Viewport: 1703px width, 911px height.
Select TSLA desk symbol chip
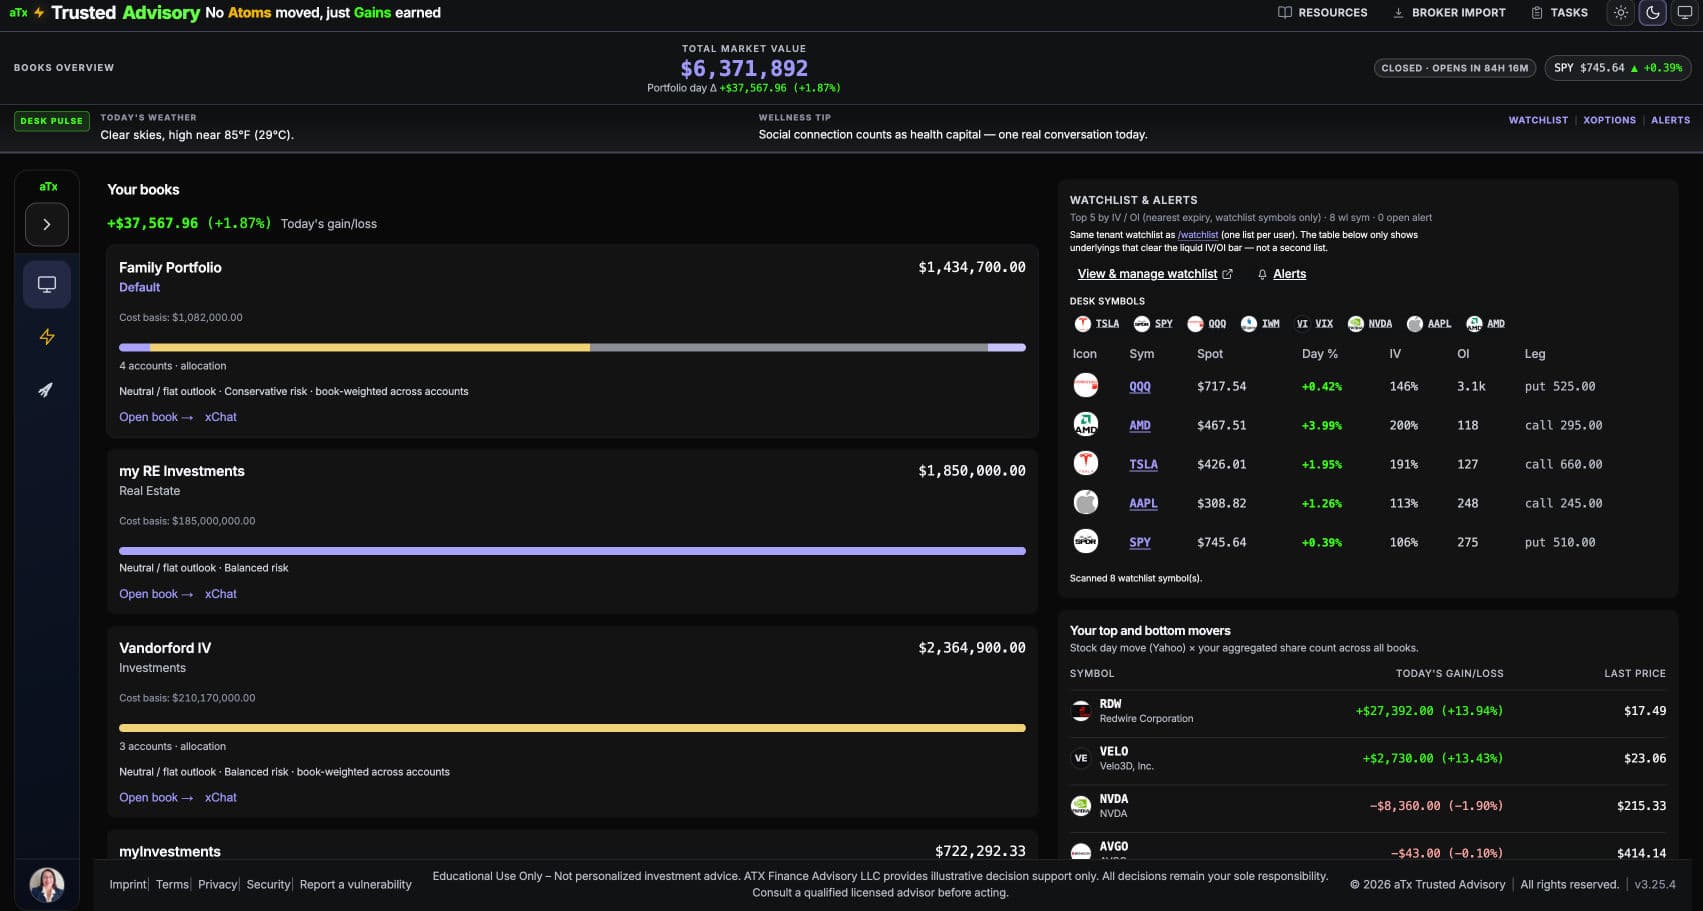coord(1097,324)
